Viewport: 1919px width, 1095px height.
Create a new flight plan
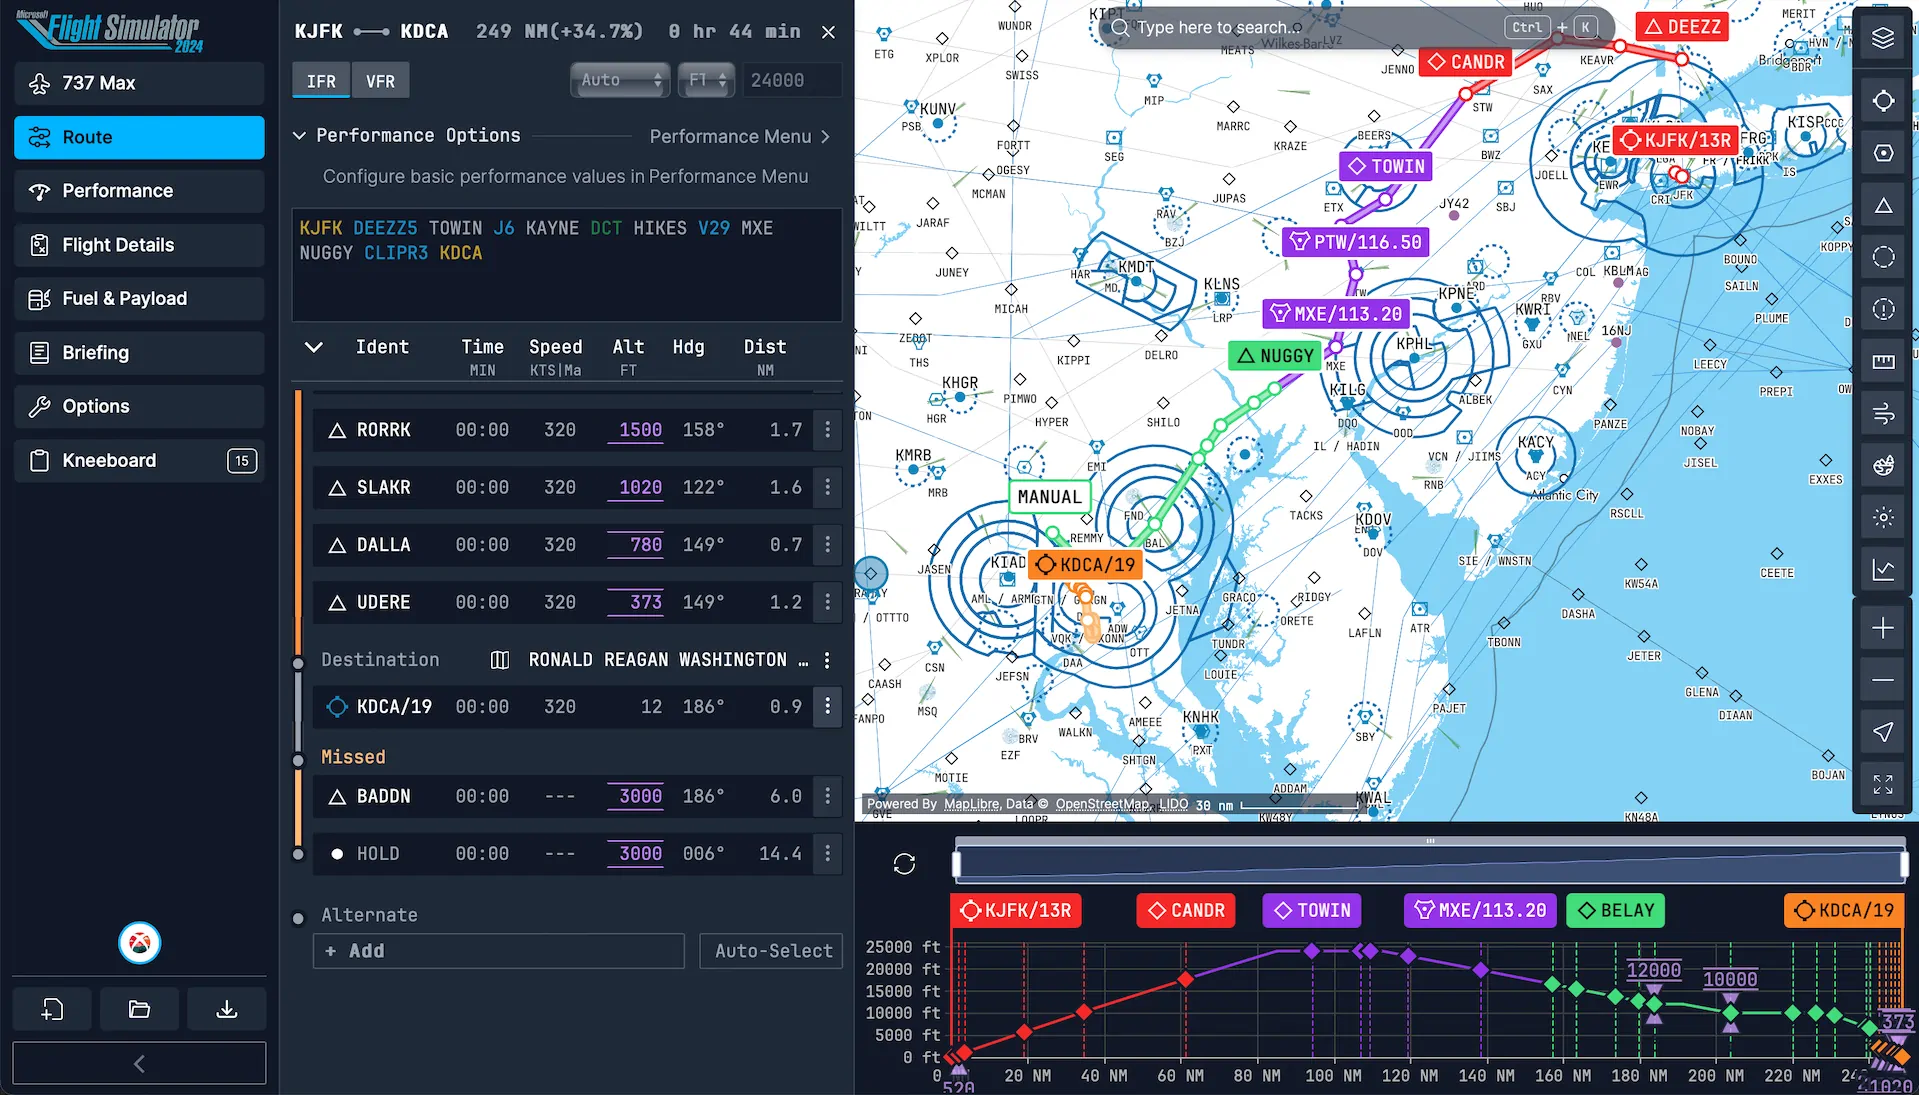pyautogui.click(x=51, y=1009)
